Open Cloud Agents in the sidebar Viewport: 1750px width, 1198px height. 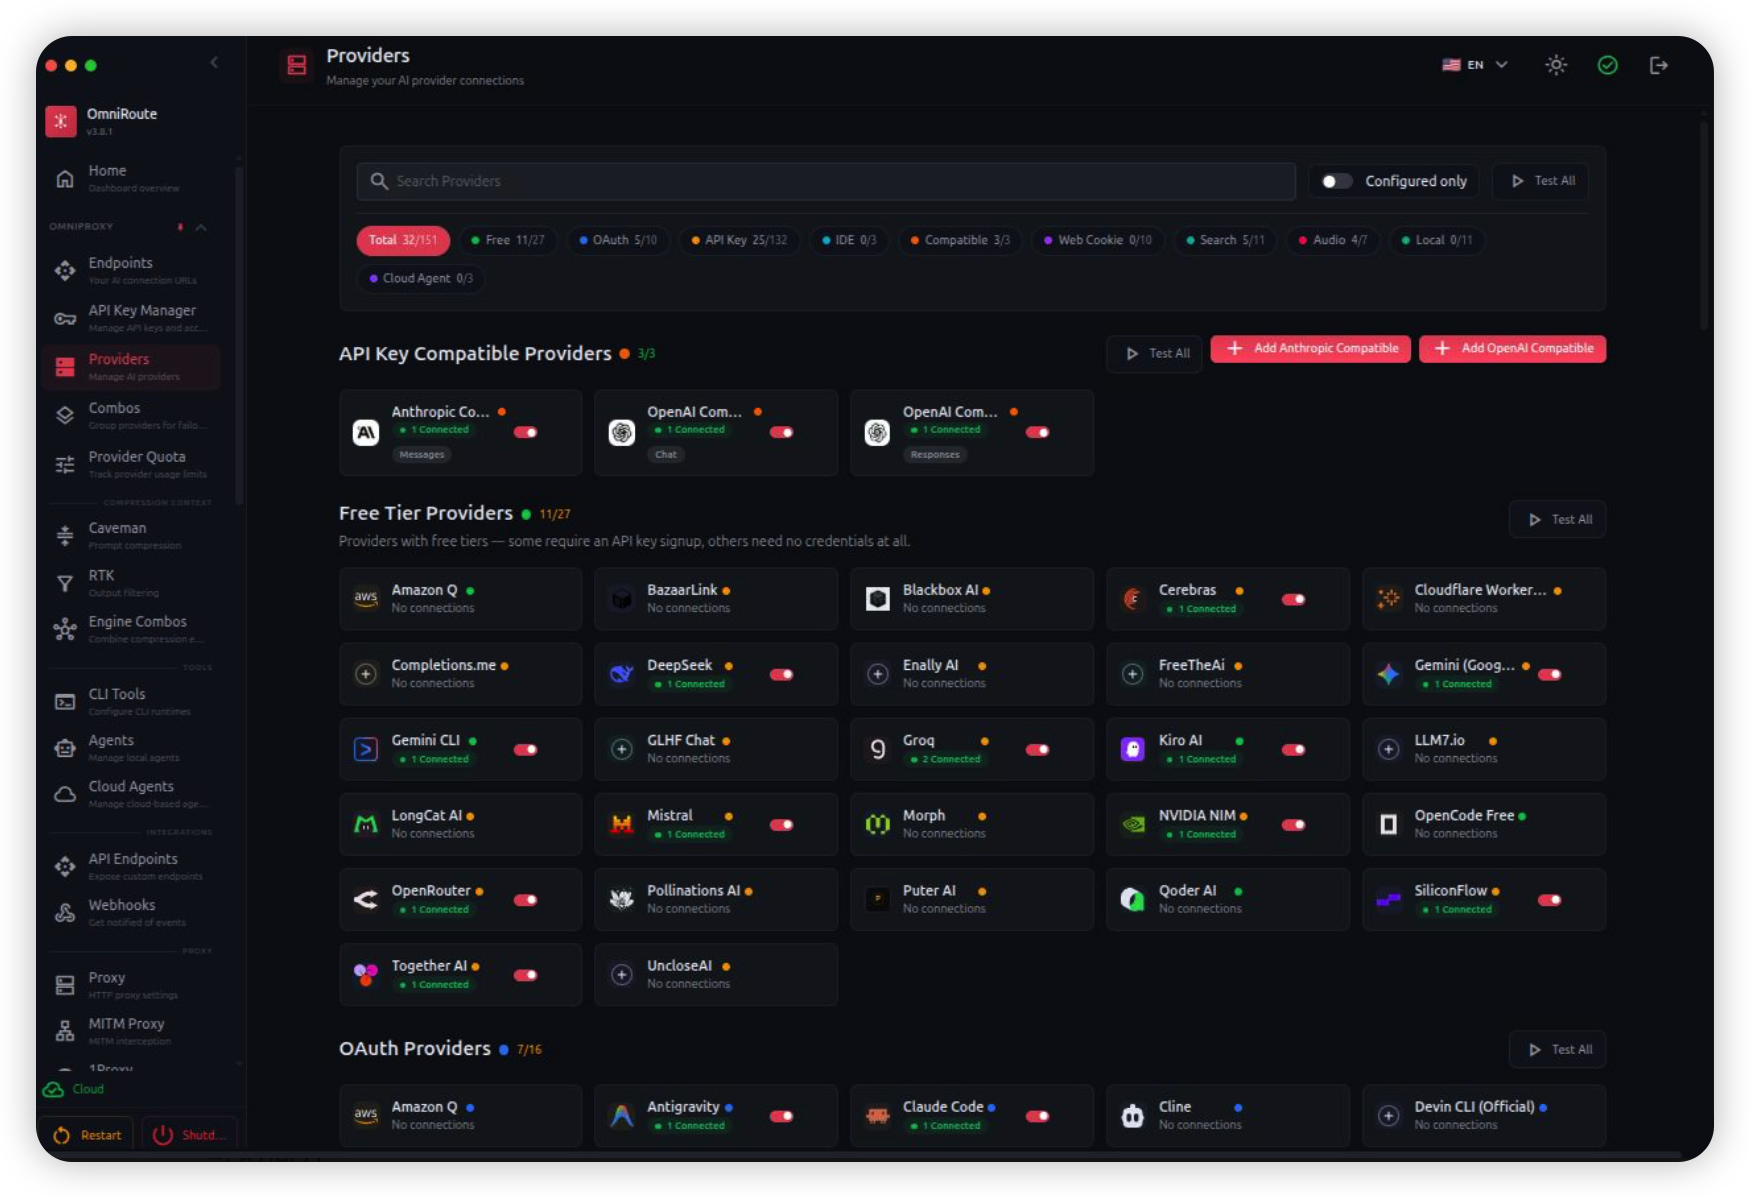tap(132, 794)
